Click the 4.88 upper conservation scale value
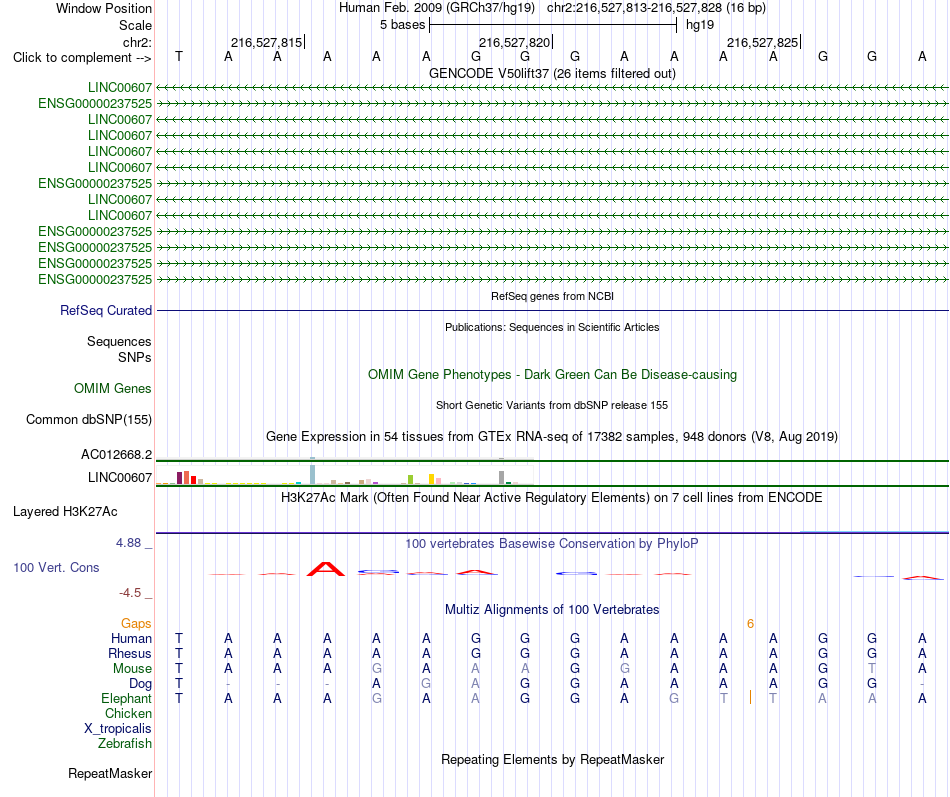This screenshot has height=797, width=950. click(128, 543)
